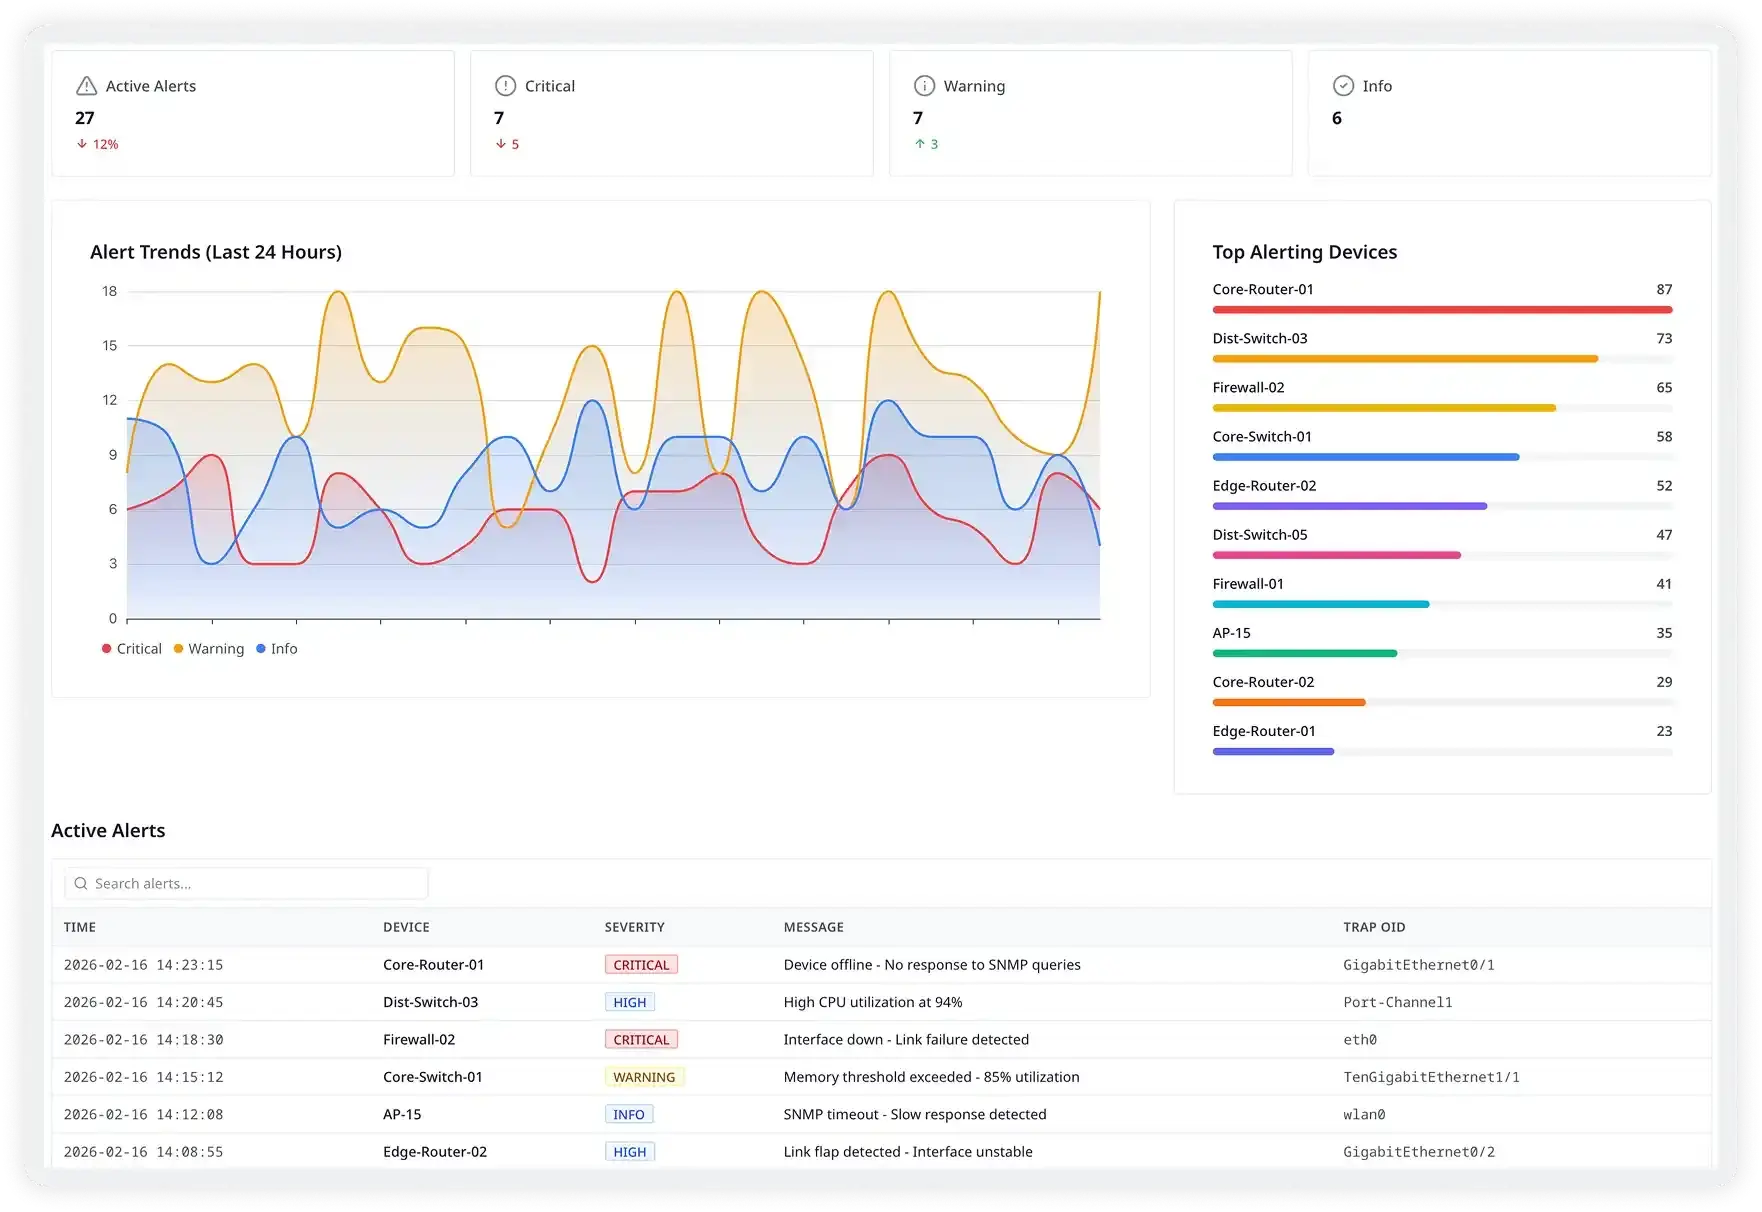
Task: Hide the Warning series via legend entry
Action: pos(209,648)
